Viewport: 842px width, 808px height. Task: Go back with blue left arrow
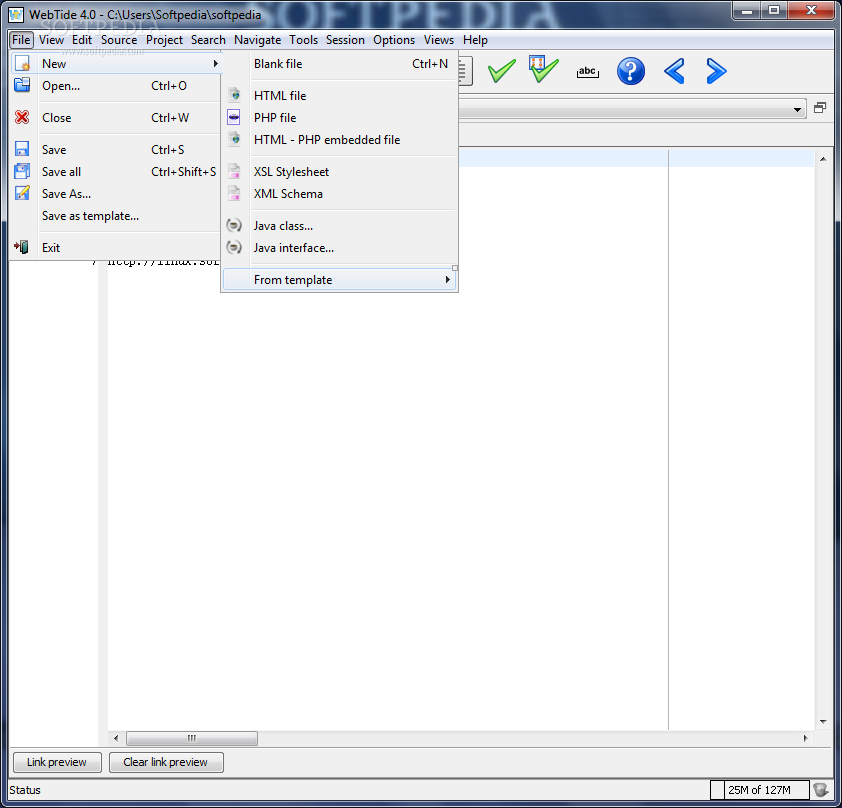click(x=674, y=71)
